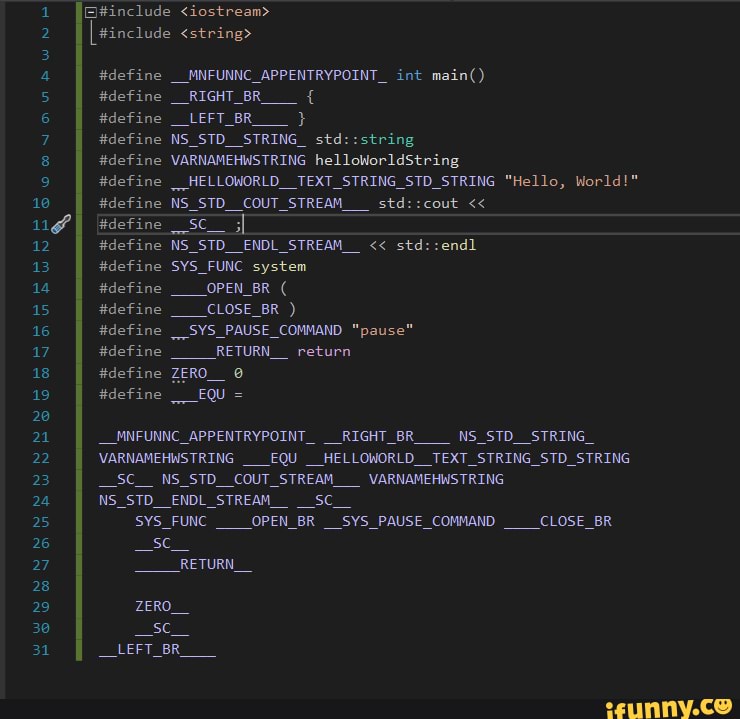Click <iostream> in the first include

click(x=225, y=11)
